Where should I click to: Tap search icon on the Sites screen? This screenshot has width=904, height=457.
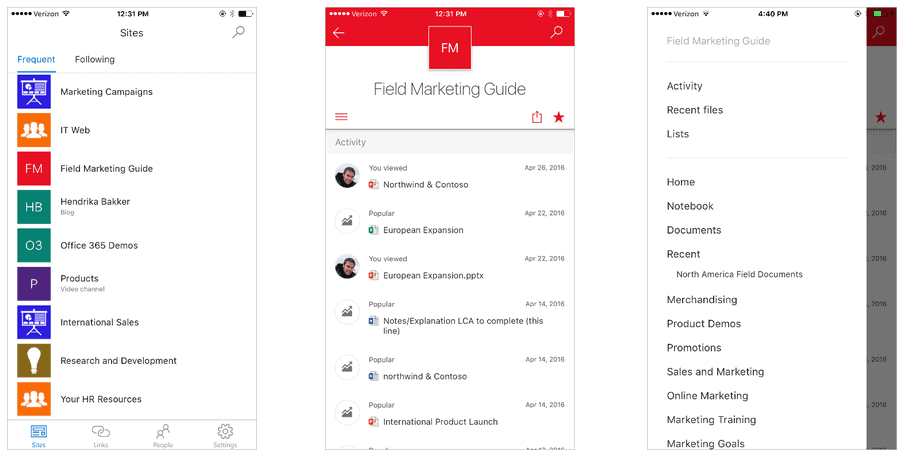pos(238,33)
